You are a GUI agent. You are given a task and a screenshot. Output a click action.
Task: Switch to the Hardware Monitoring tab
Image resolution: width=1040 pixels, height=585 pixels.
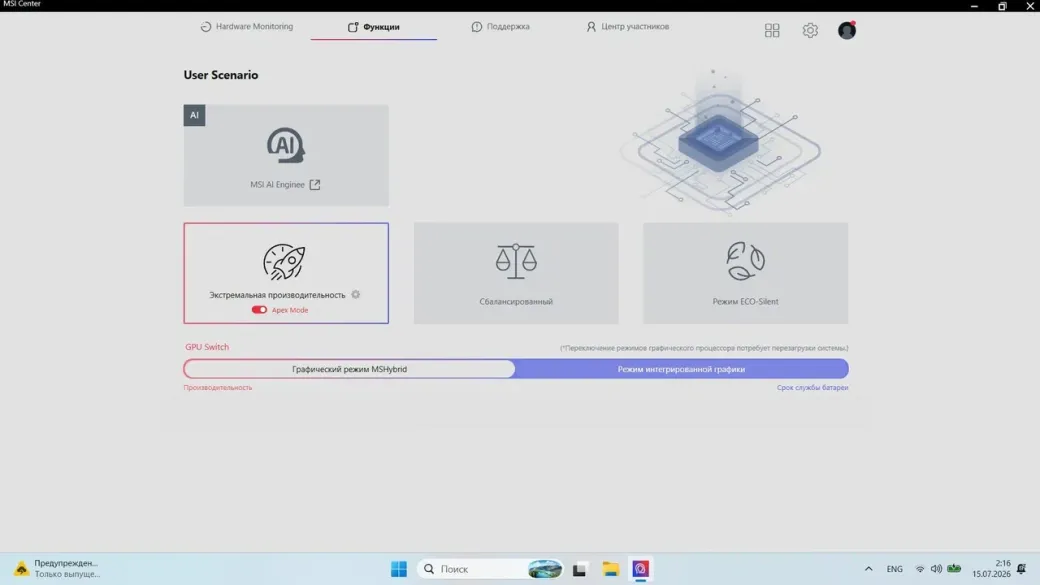(x=247, y=27)
